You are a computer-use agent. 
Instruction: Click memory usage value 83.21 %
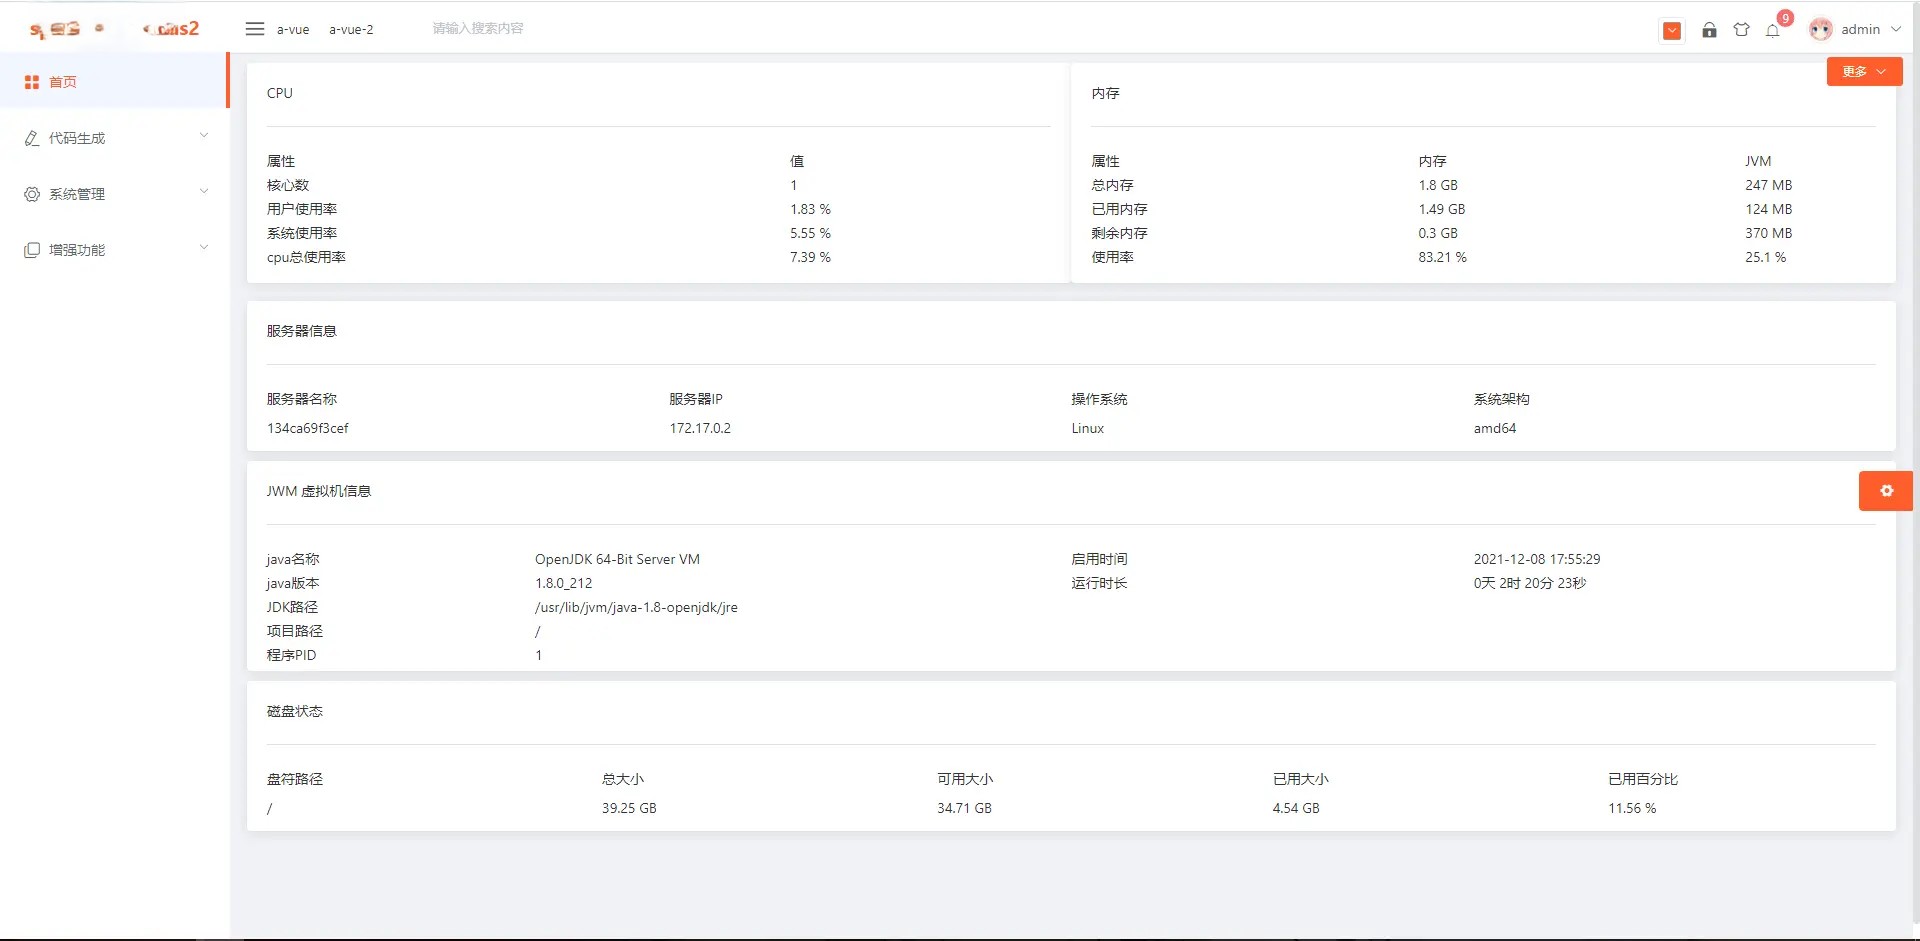point(1442,257)
